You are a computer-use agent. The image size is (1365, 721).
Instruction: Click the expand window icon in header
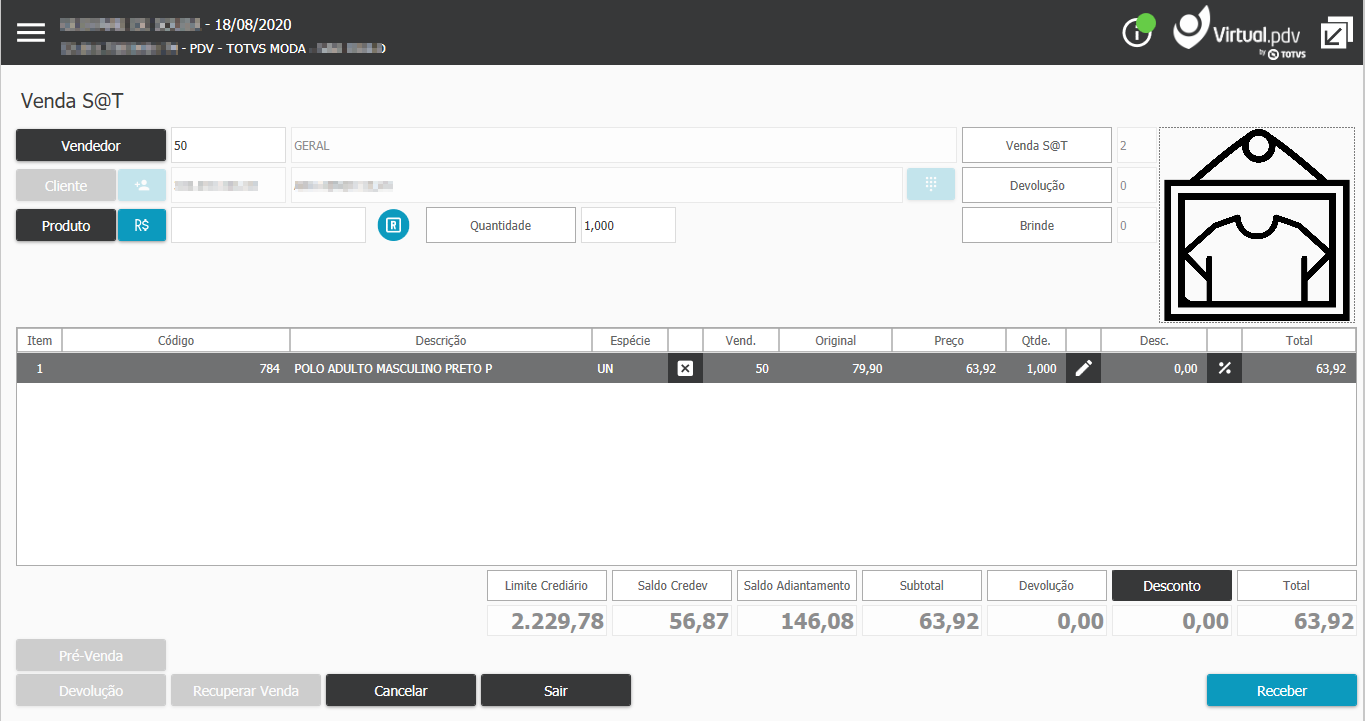[1336, 33]
